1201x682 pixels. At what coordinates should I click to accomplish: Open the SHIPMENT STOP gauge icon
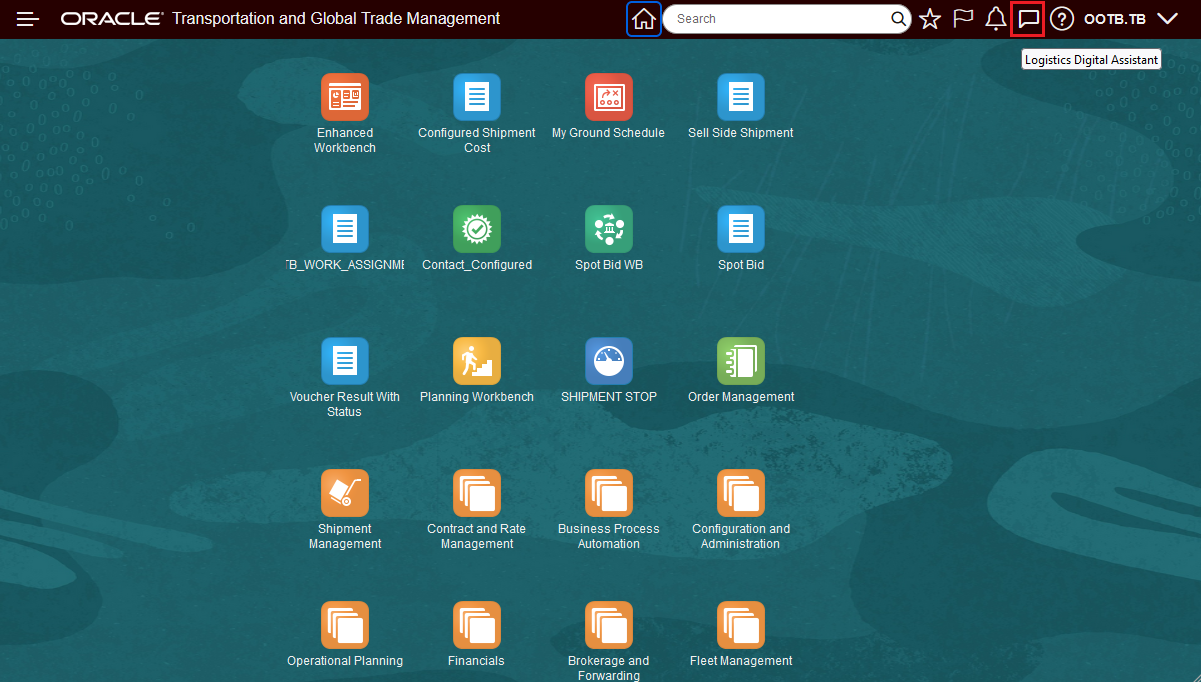tap(609, 361)
